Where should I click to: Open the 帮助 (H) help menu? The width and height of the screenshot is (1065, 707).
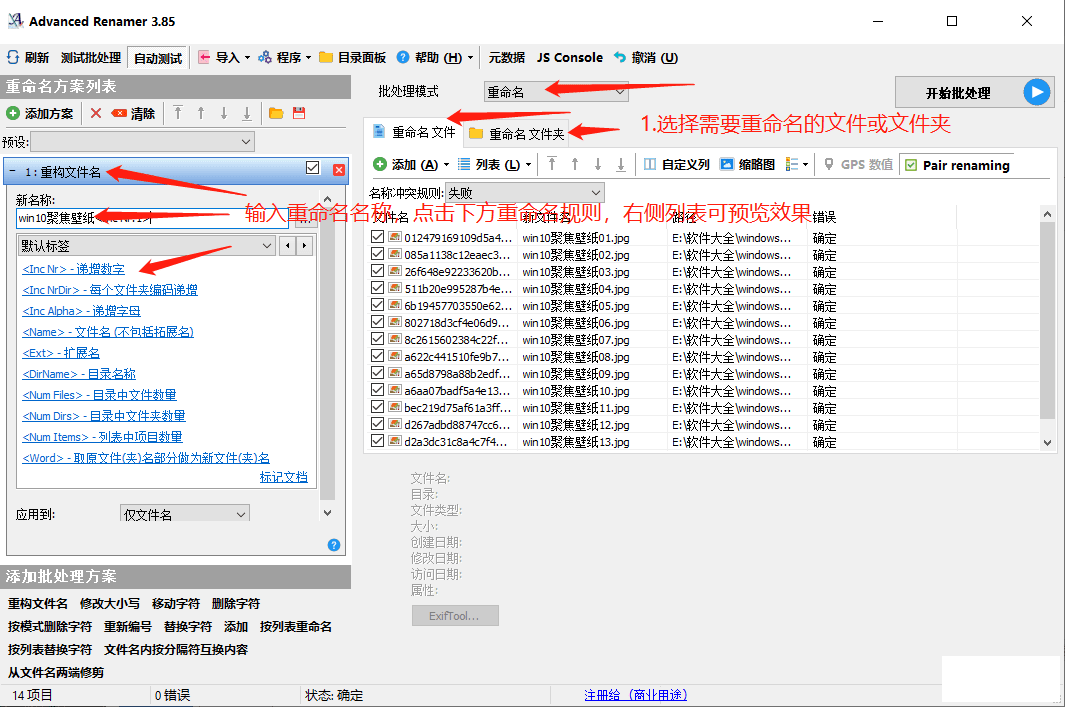(x=435, y=58)
